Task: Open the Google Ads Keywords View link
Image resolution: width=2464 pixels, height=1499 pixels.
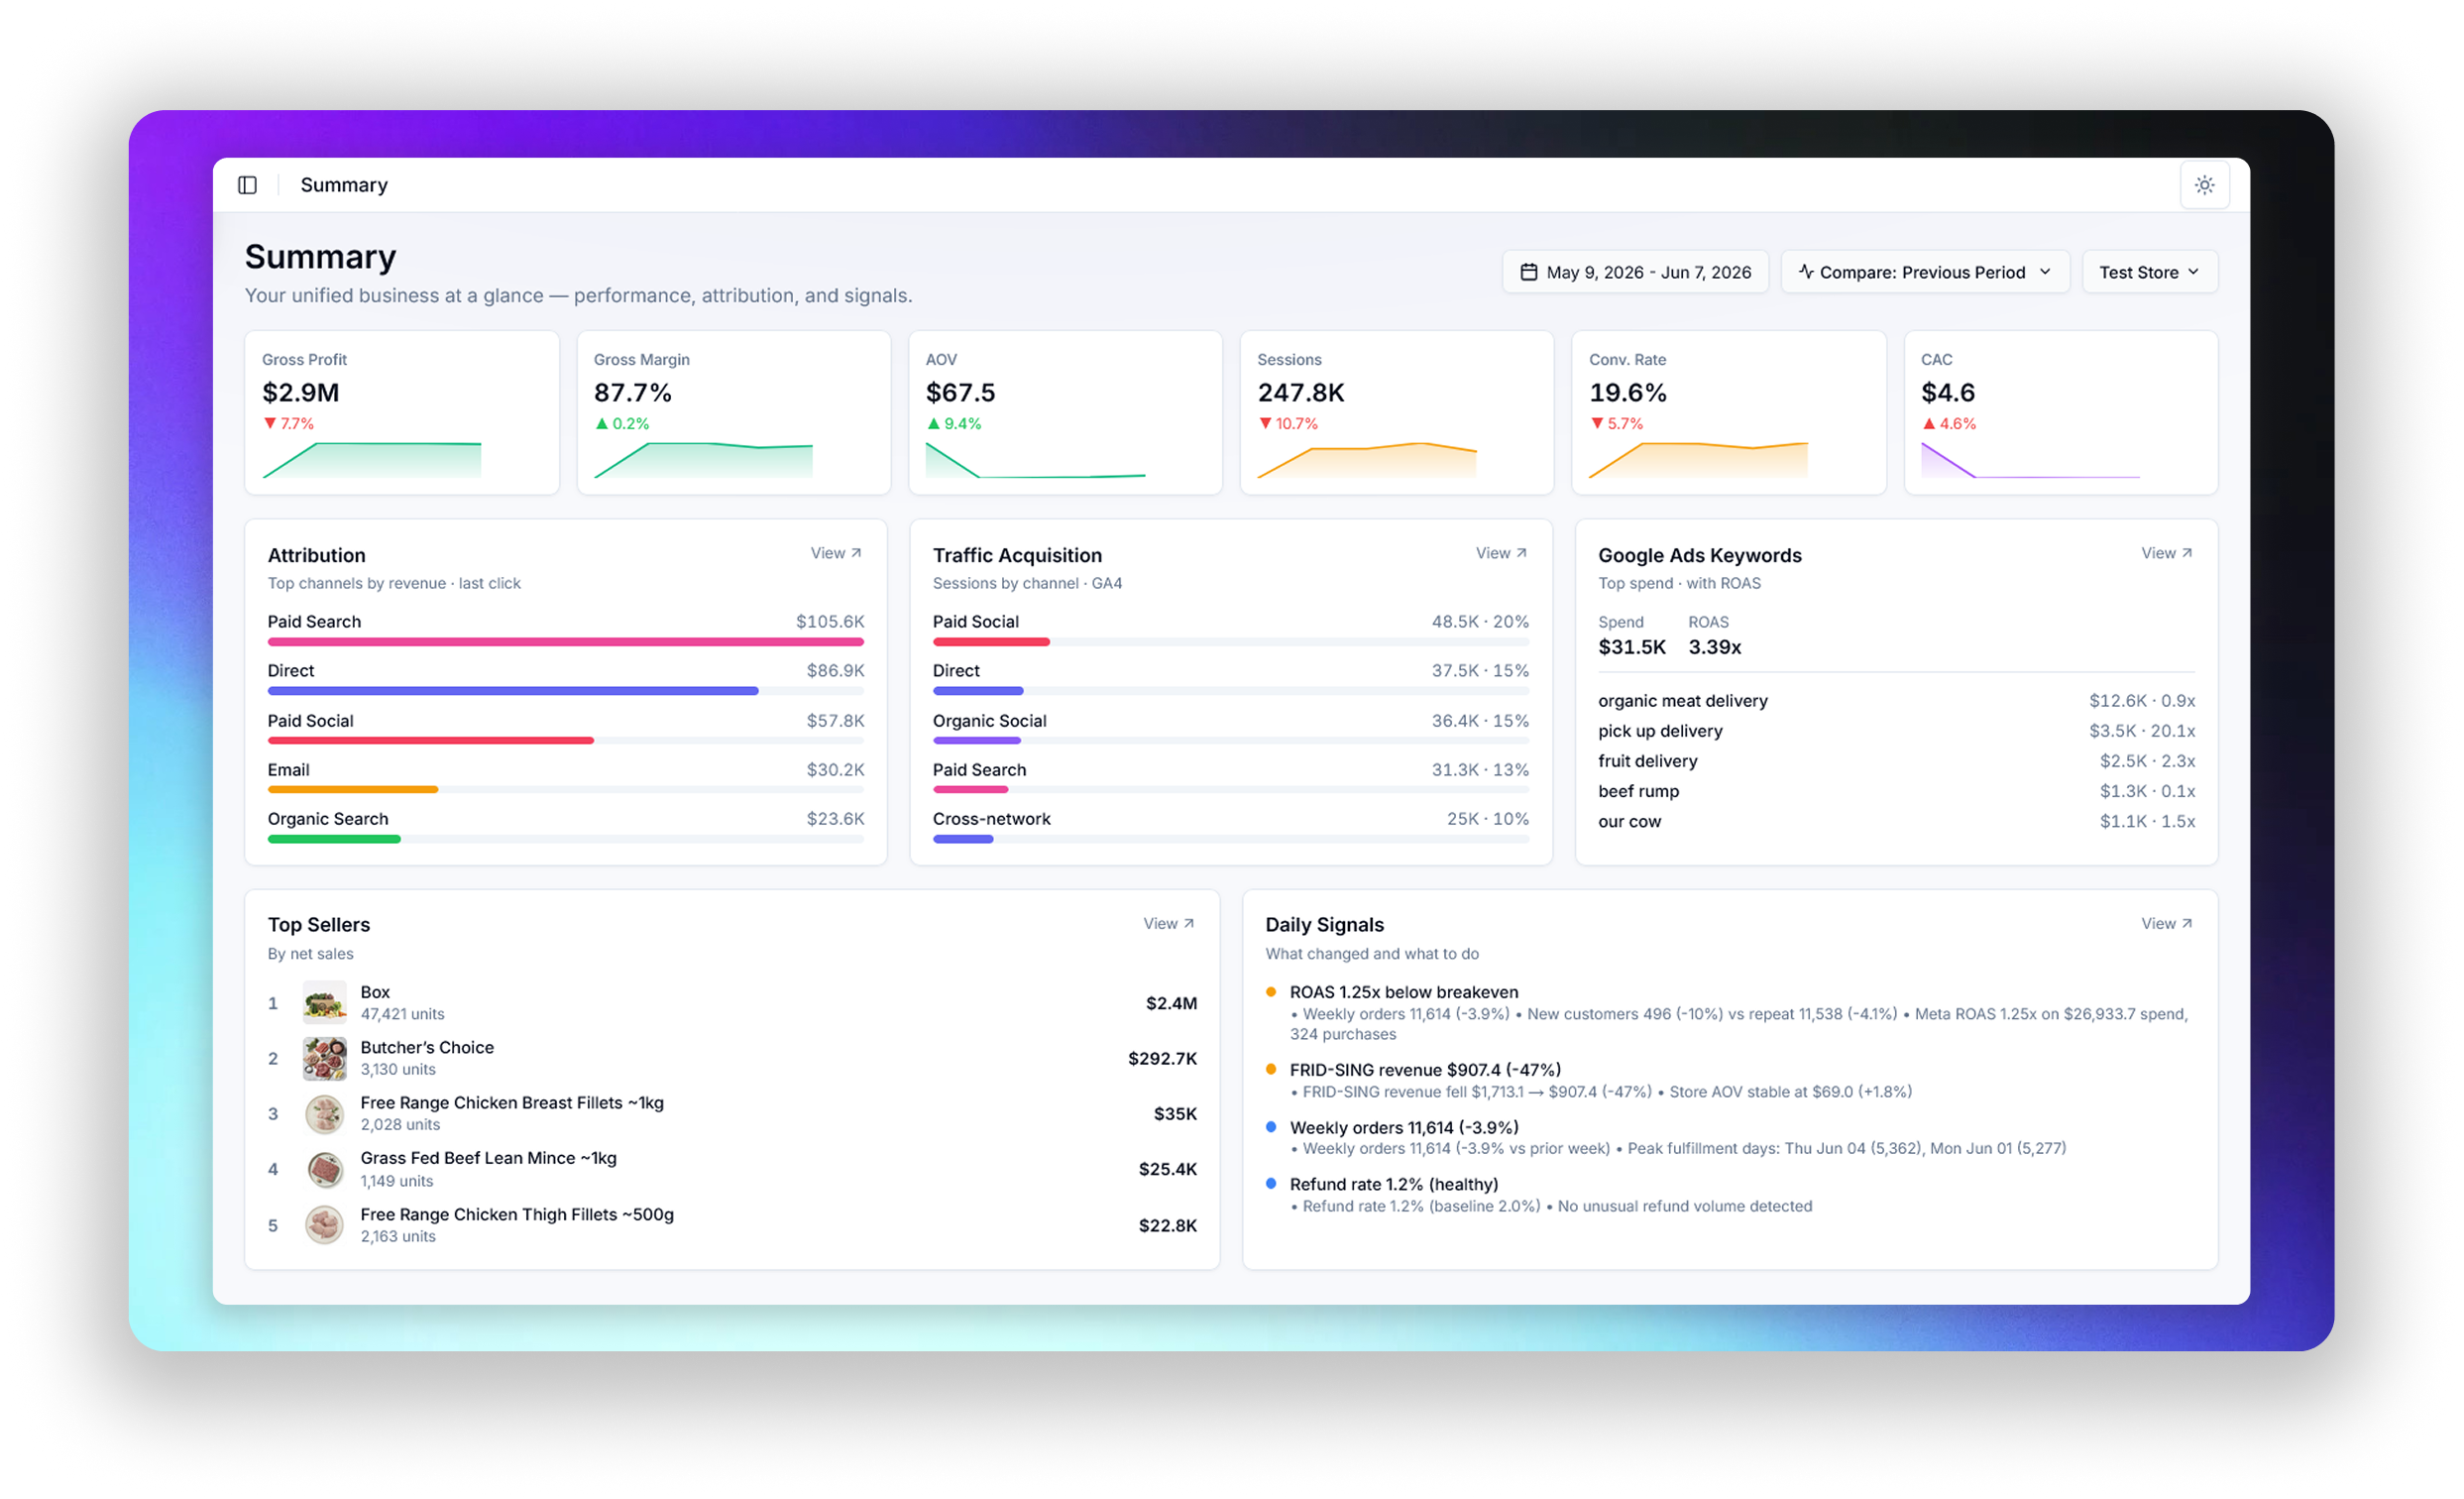Action: click(x=2165, y=553)
